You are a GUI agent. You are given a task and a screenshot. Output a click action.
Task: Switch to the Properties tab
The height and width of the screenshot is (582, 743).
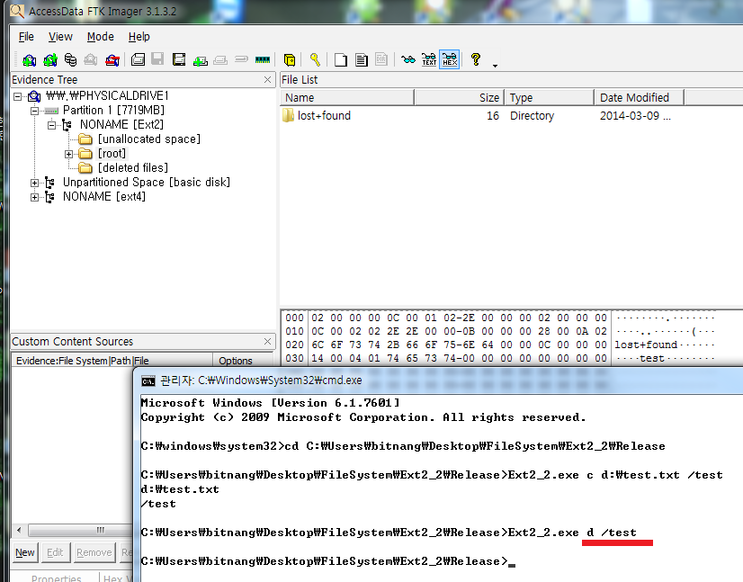pos(56,577)
